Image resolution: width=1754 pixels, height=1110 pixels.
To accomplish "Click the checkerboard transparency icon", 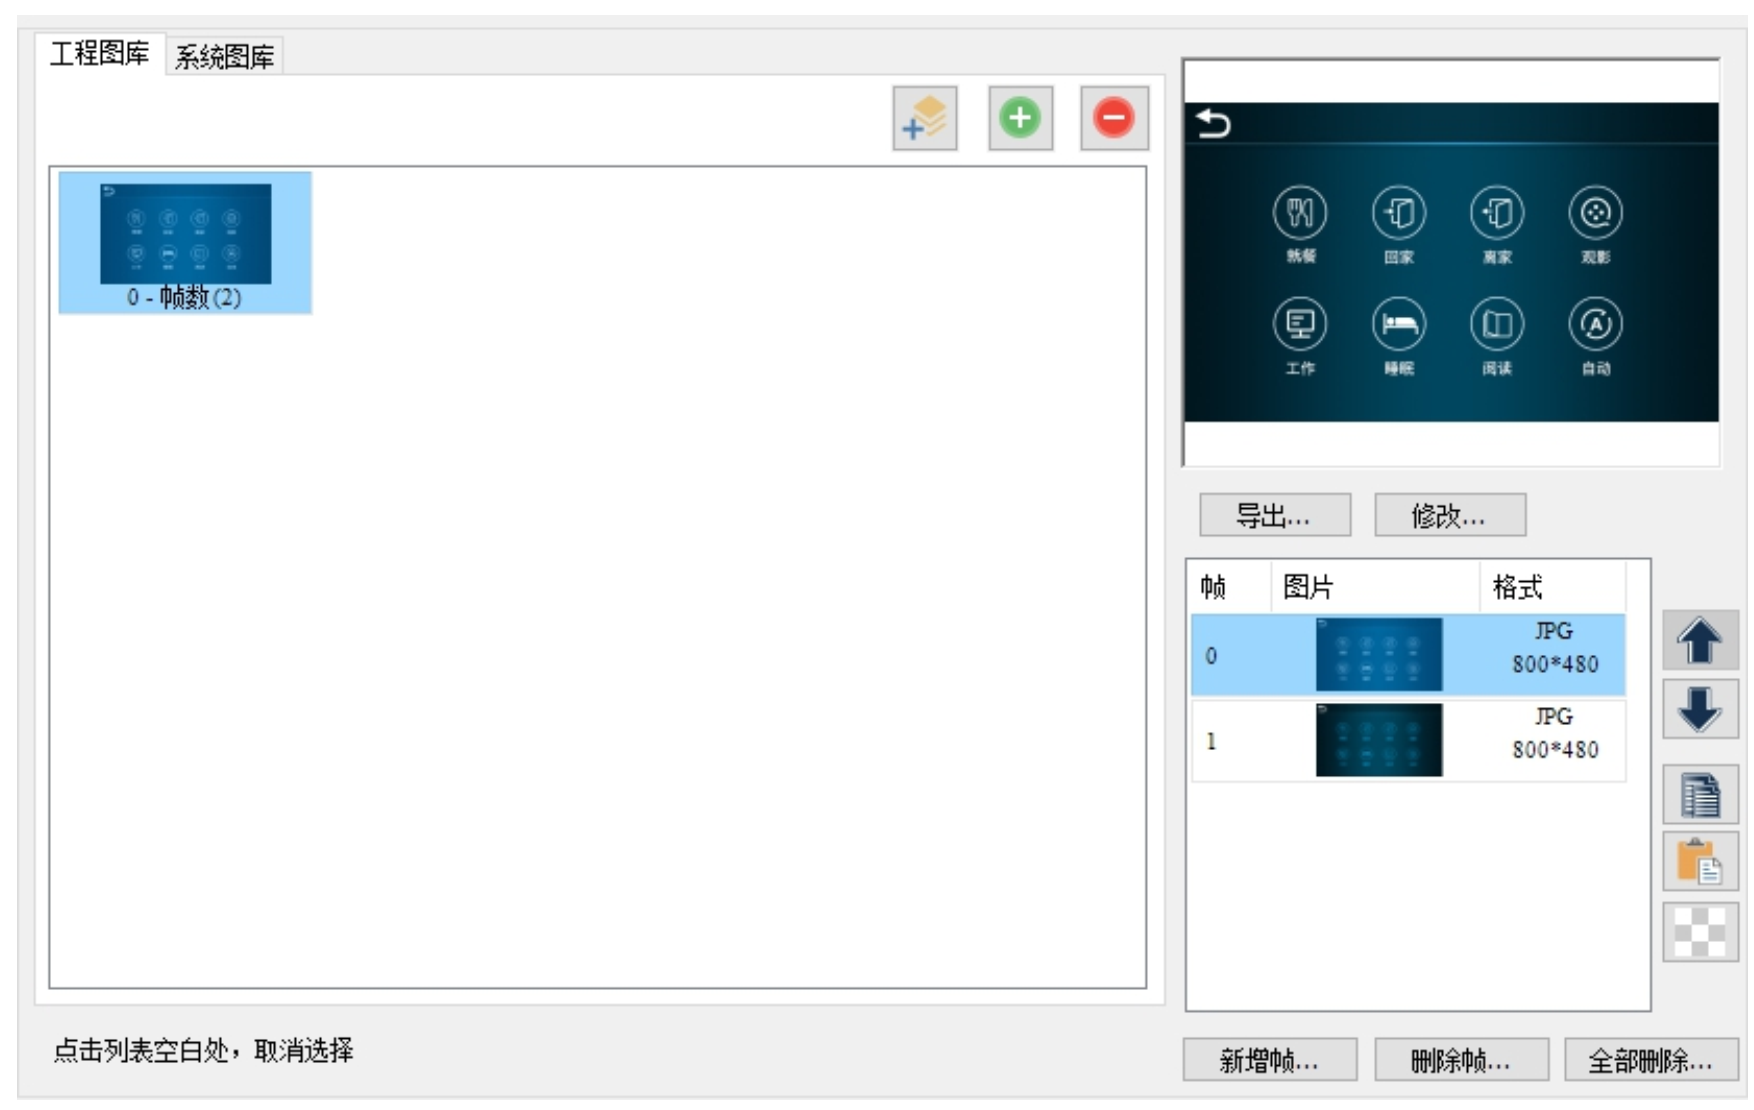I will tap(1699, 932).
